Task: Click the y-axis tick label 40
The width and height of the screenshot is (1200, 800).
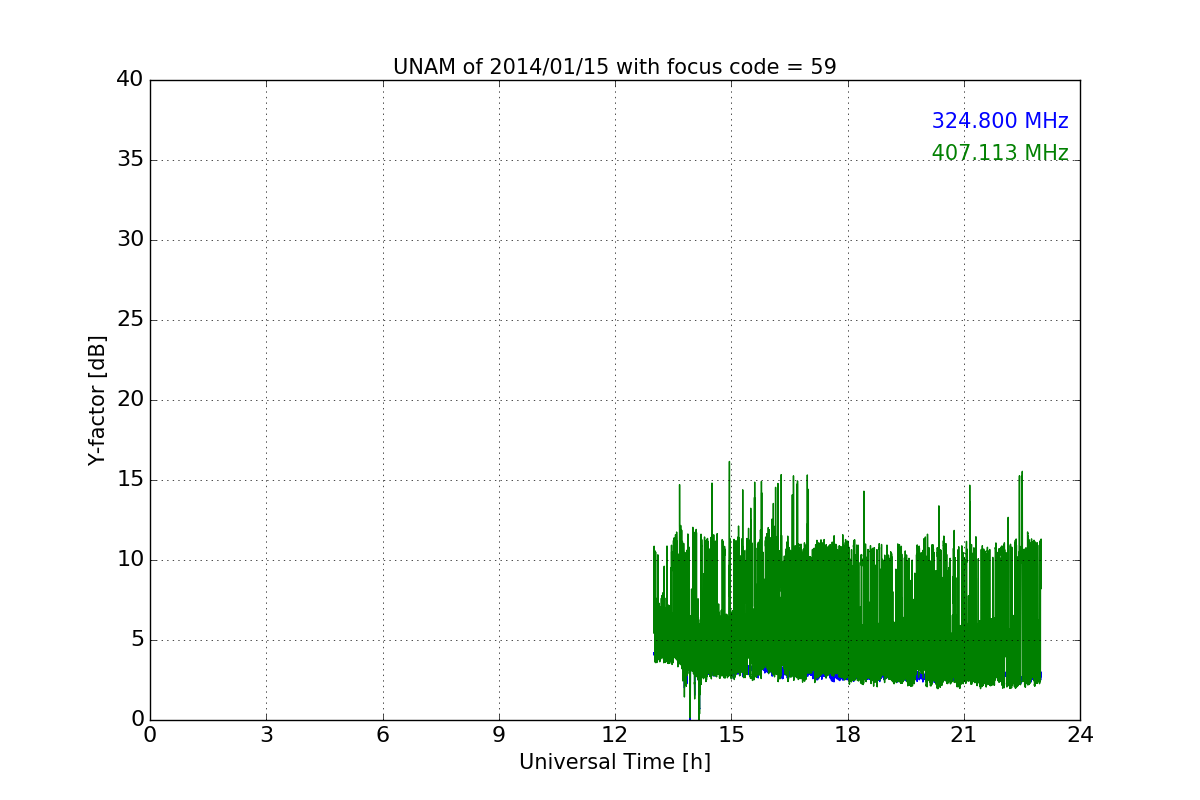Action: point(130,80)
